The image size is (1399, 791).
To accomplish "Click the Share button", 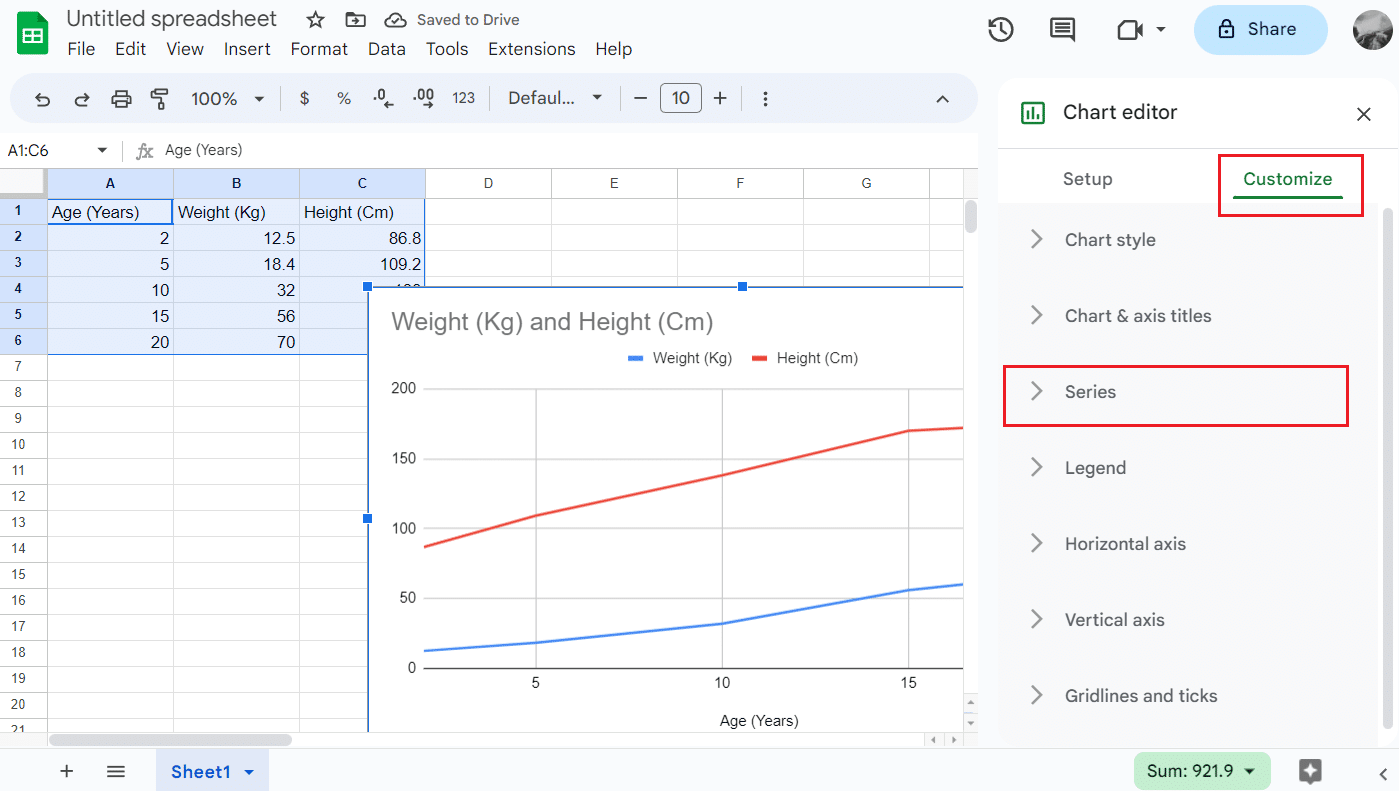I will [1260, 29].
